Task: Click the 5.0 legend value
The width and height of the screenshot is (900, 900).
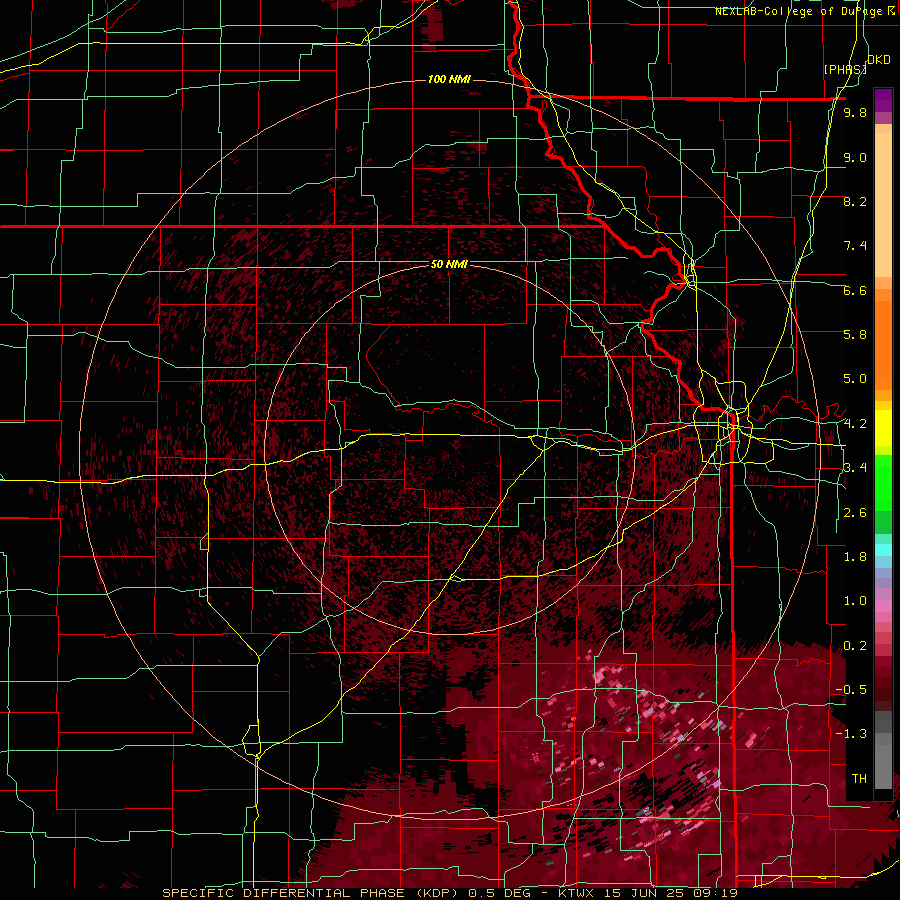Action: pyautogui.click(x=855, y=379)
